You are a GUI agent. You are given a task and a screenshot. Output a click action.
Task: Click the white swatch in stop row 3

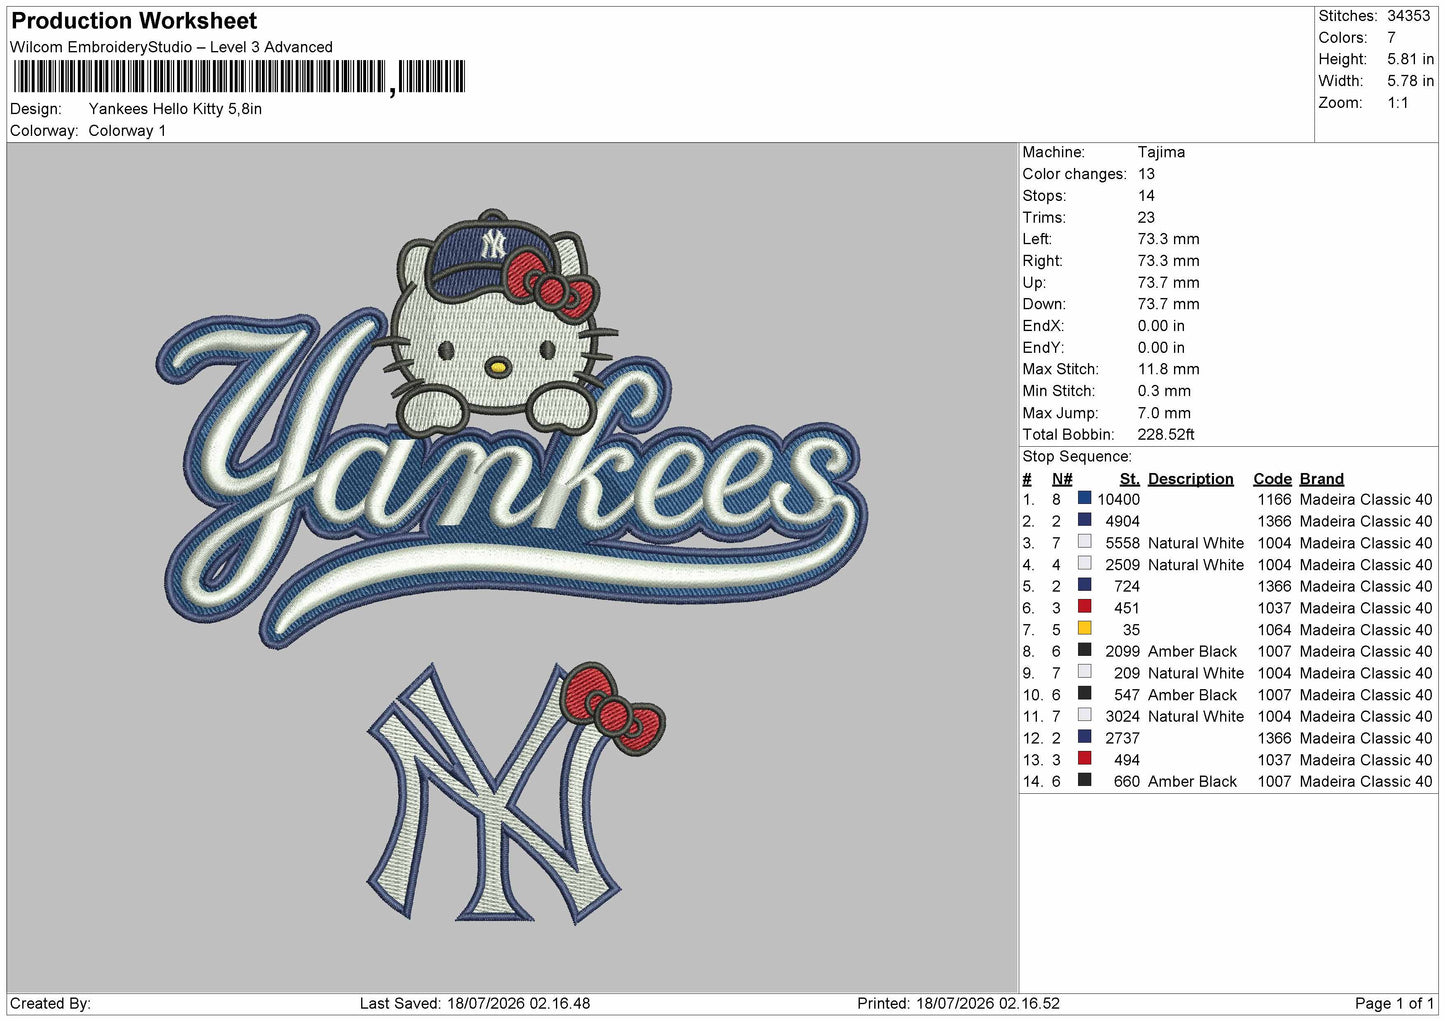1084,541
